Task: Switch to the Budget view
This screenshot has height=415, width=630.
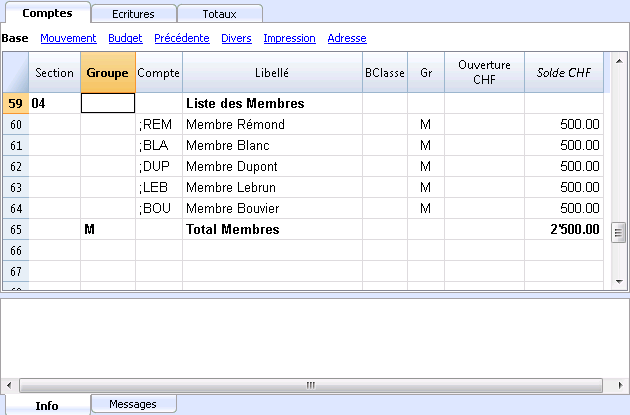Action: coord(125,38)
